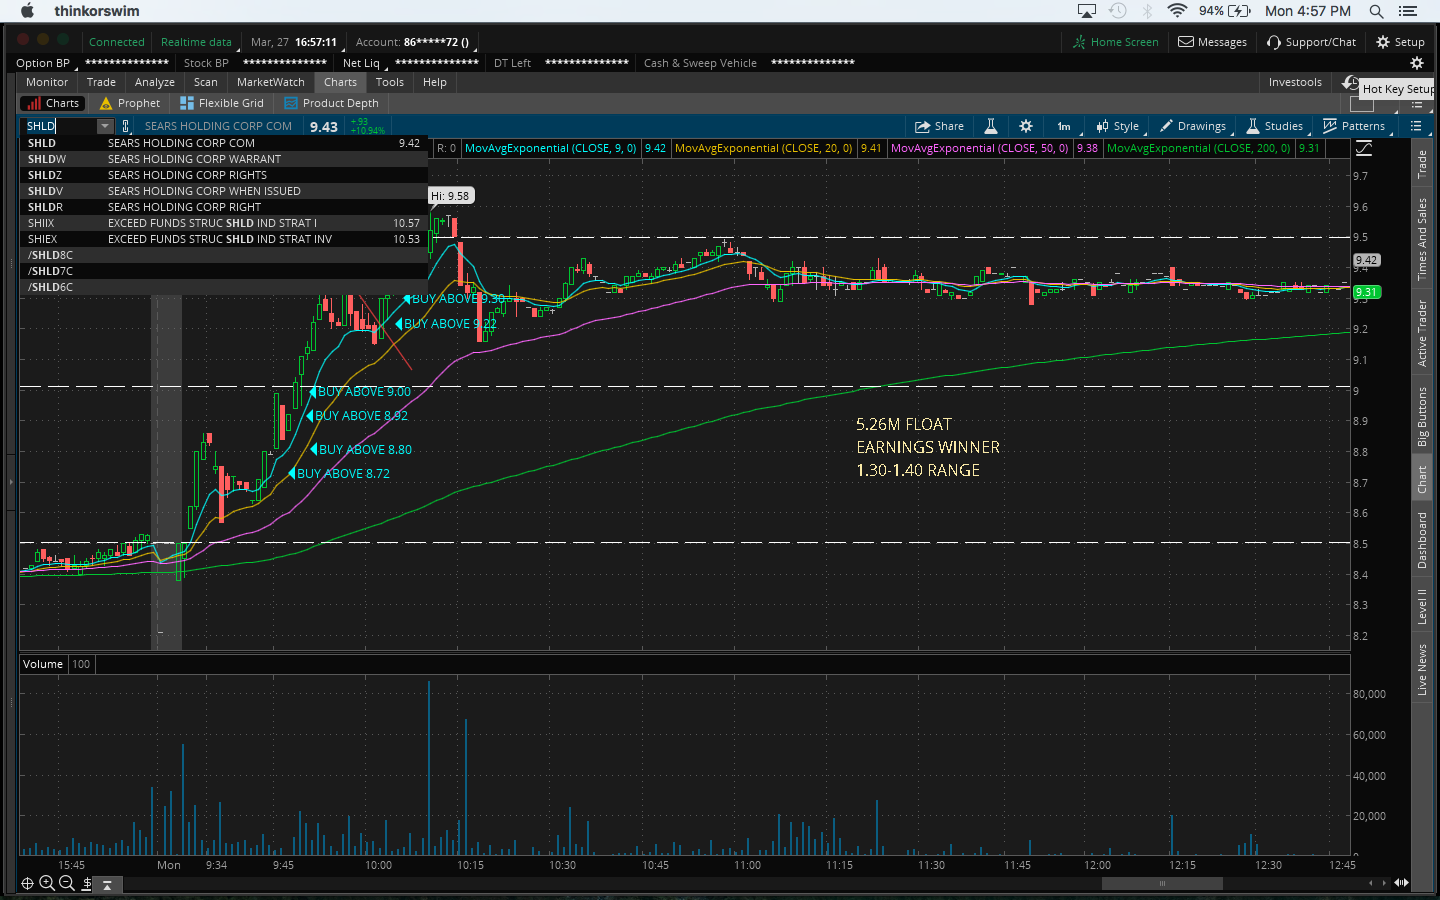This screenshot has height=900, width=1440.
Task: Open the Studies menu
Action: (x=1274, y=126)
